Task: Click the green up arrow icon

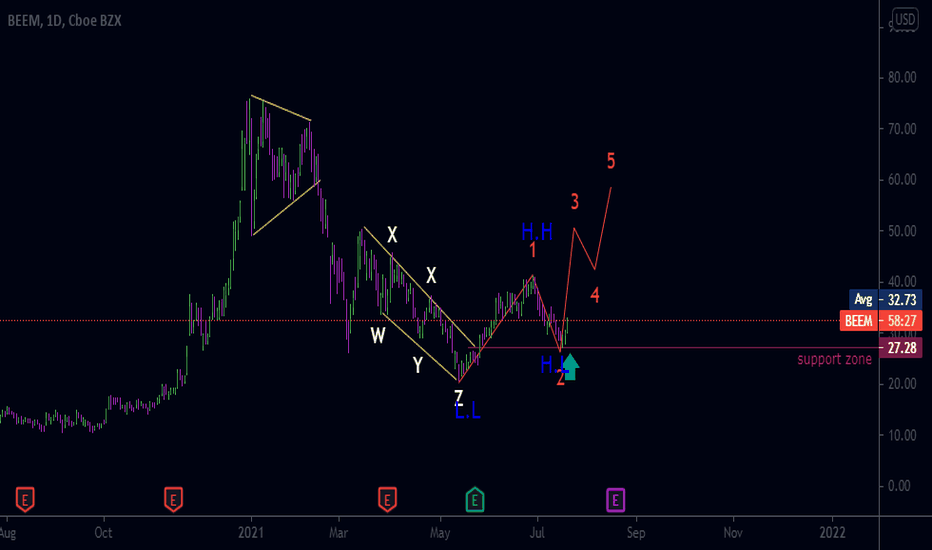Action: point(570,366)
